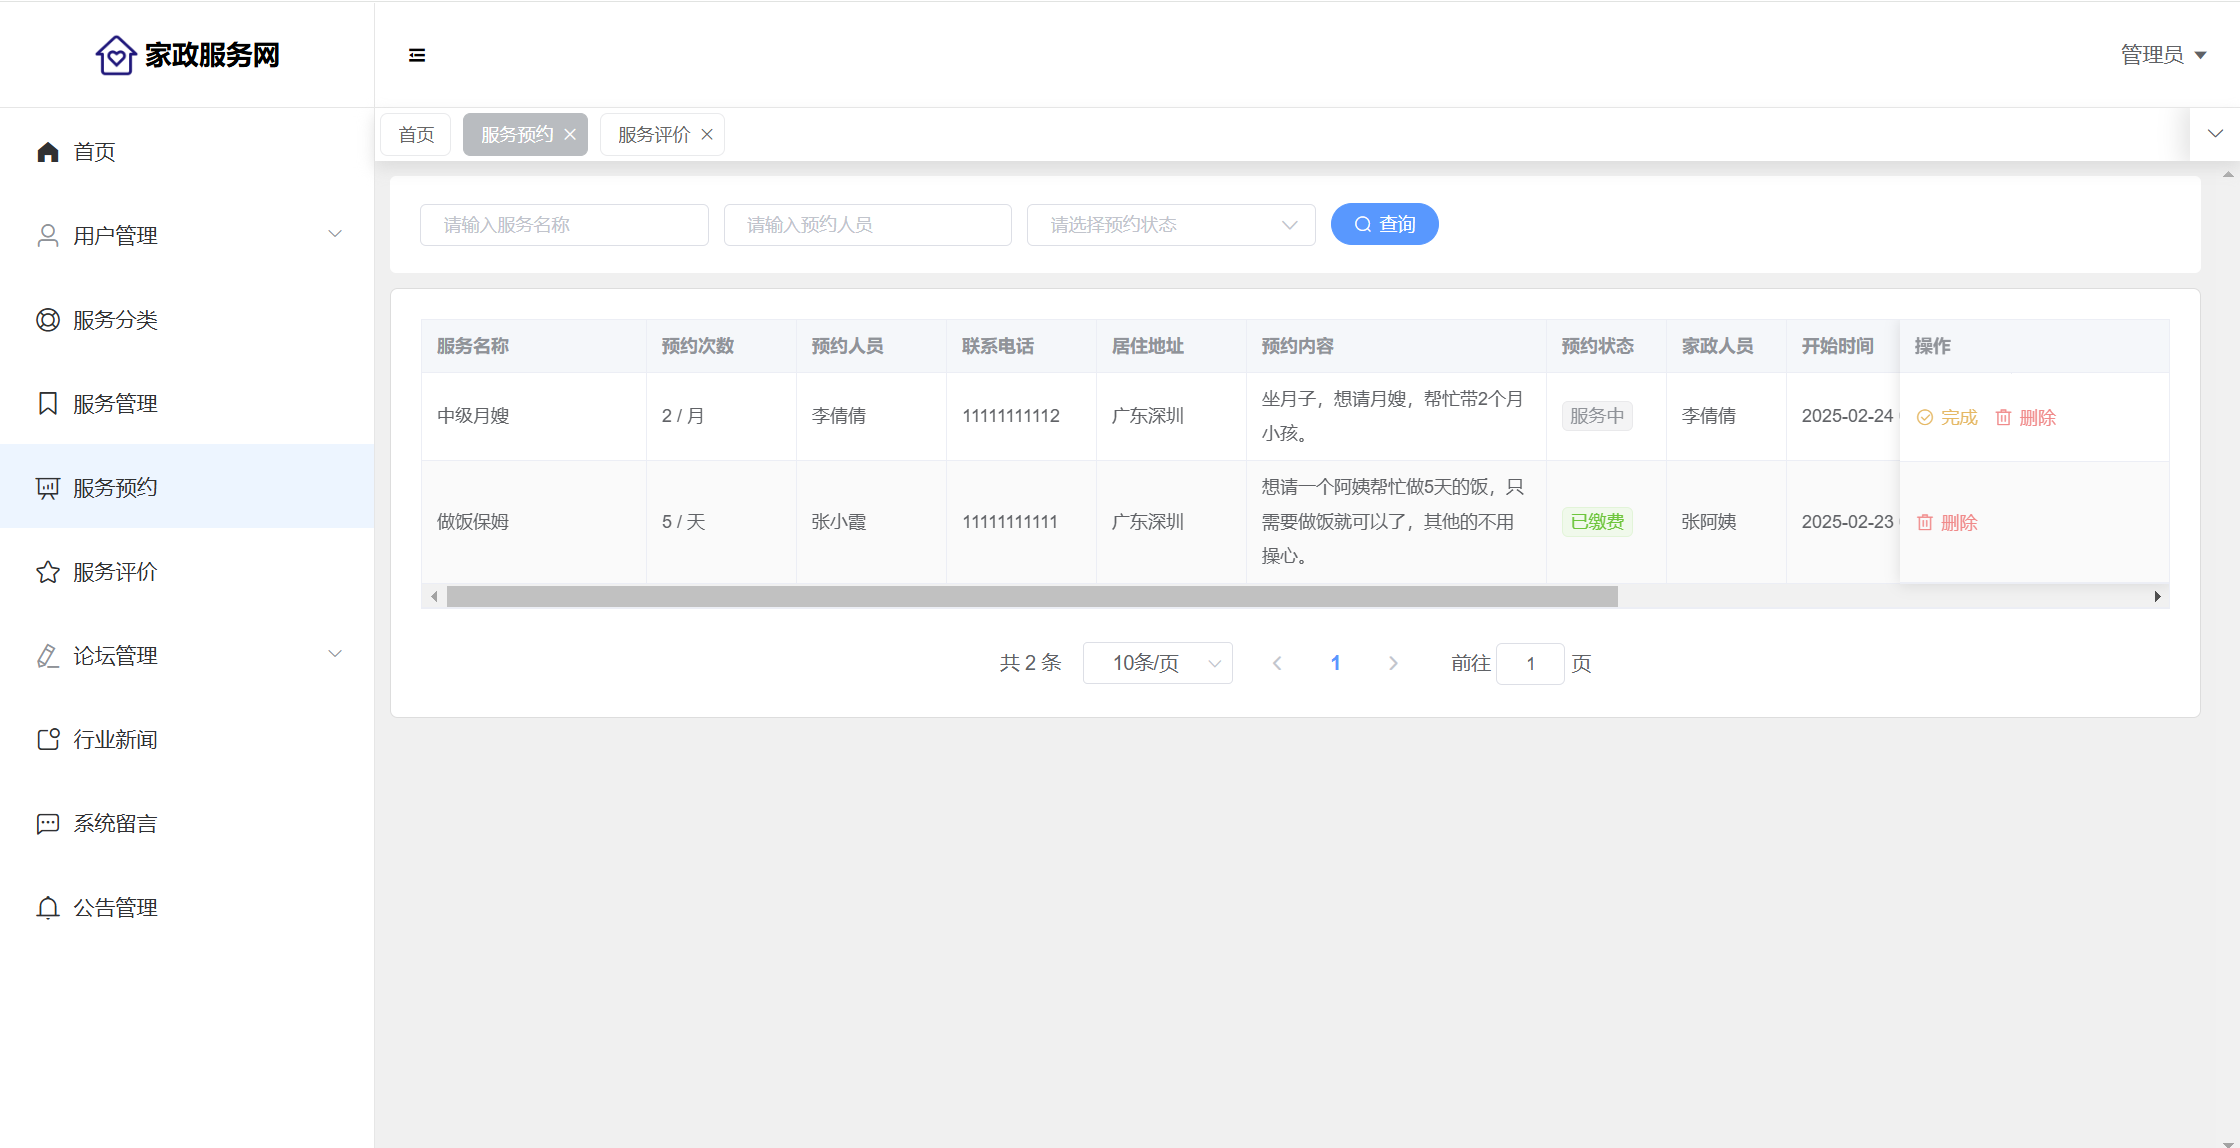Delete the 做饭保姆 booking row
The height and width of the screenshot is (1148, 2240).
tap(1947, 523)
